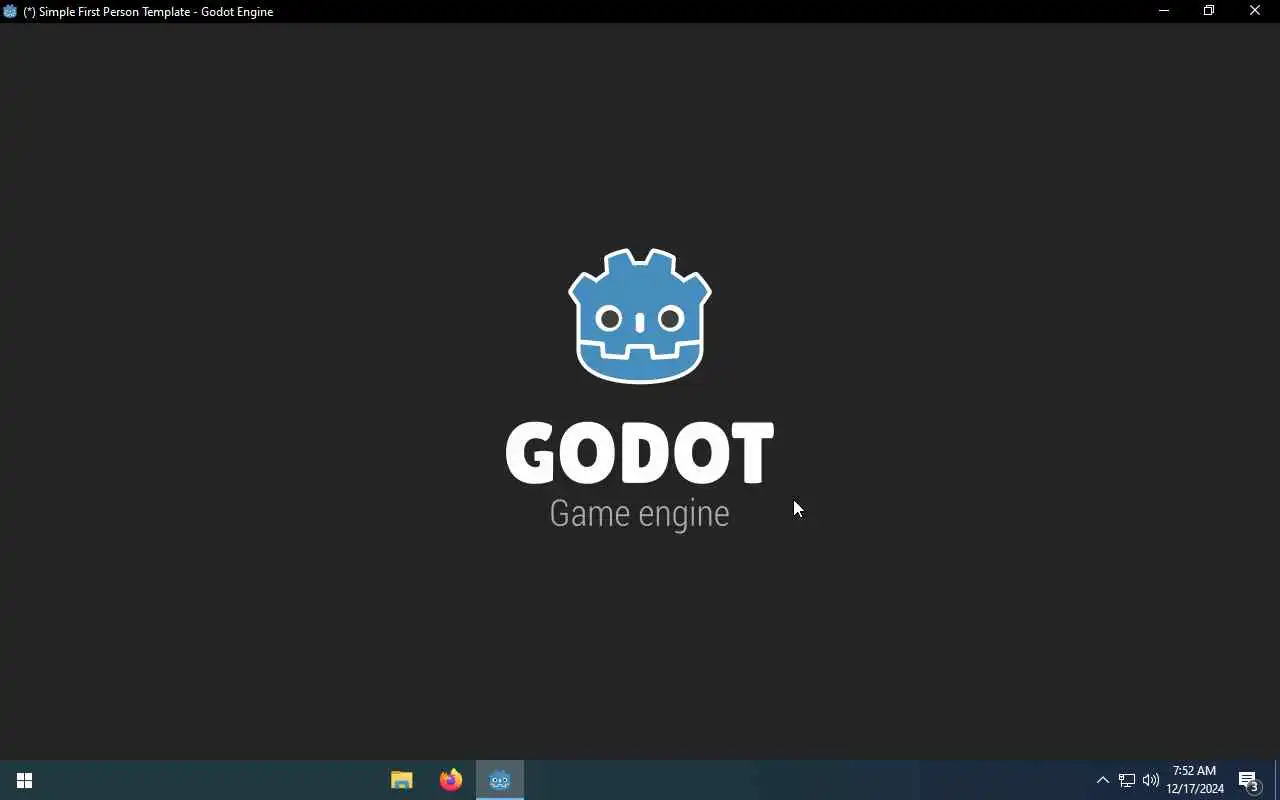Open File Explorer from the taskbar

click(402, 780)
